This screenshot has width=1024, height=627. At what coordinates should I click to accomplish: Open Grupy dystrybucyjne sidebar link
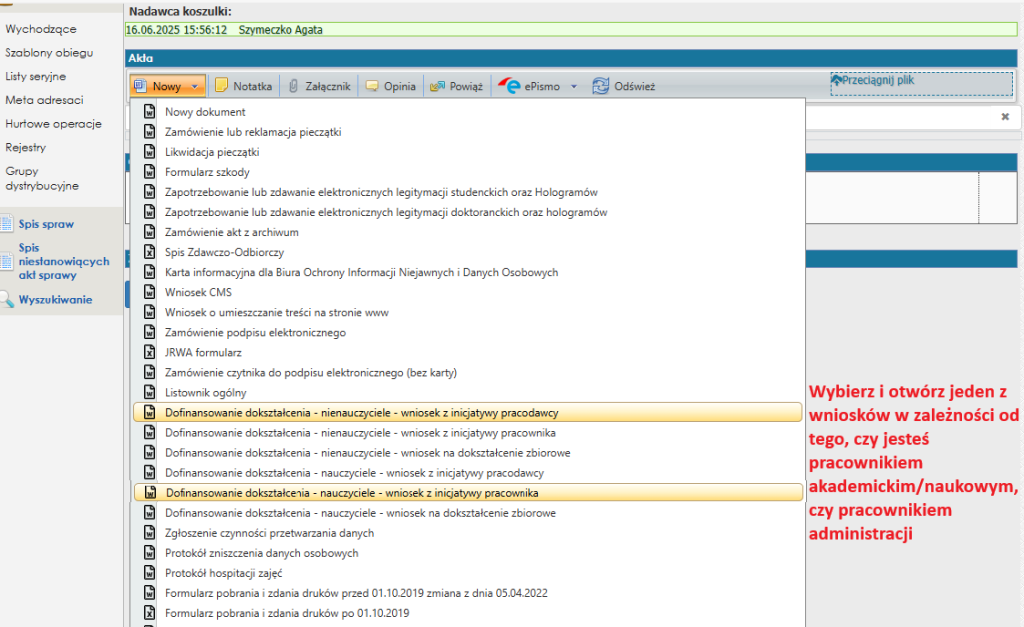[x=42, y=178]
